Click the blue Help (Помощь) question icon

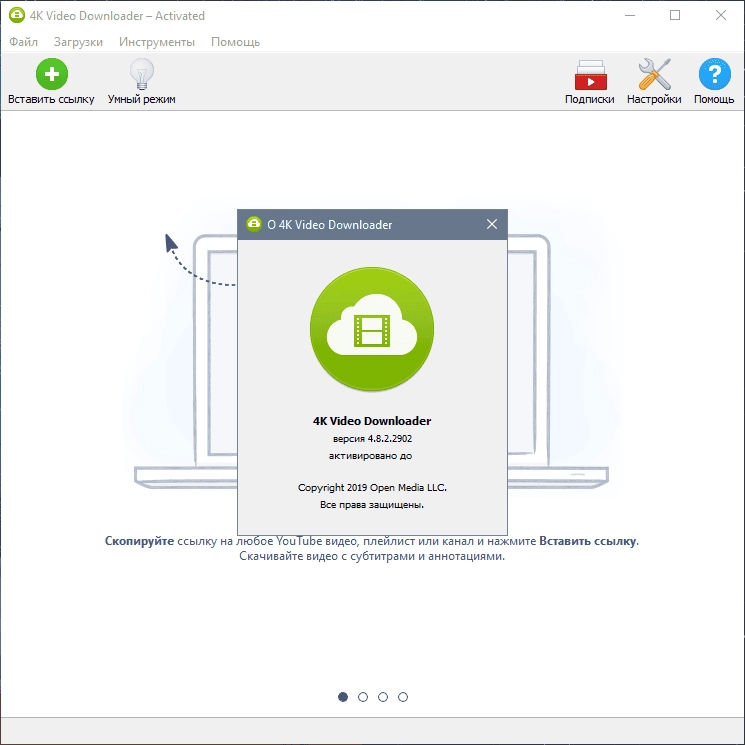[714, 74]
